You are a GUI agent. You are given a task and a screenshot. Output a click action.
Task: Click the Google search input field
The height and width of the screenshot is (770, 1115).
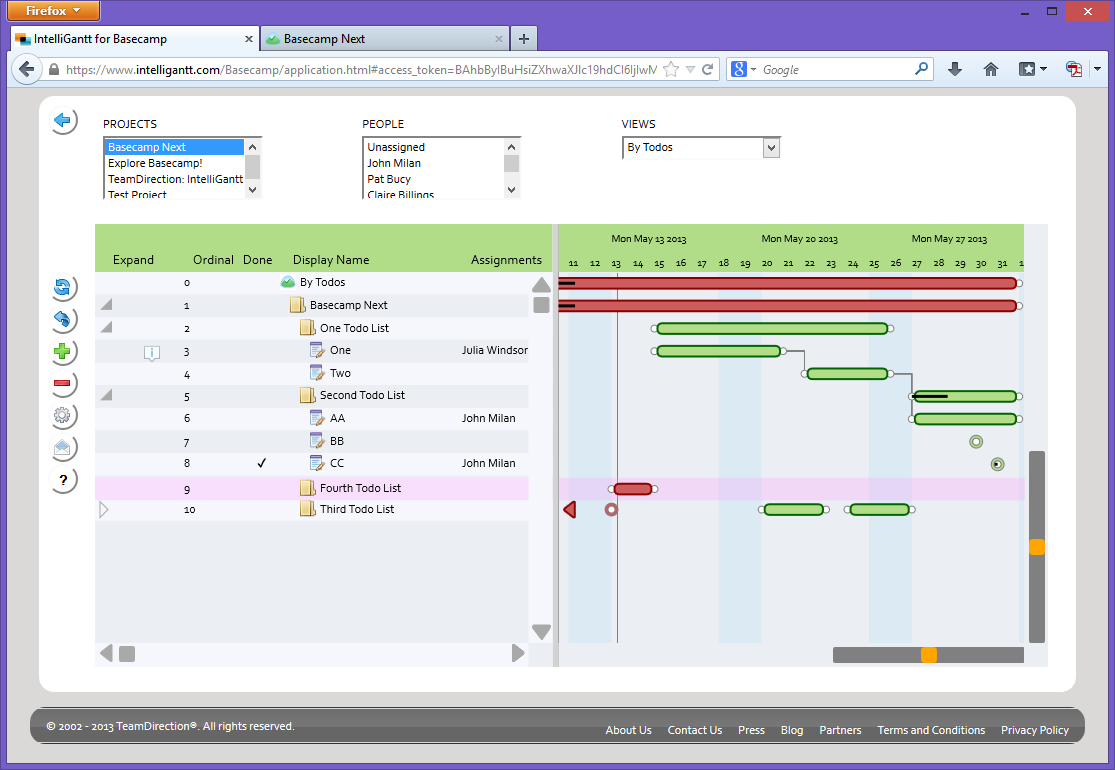836,69
